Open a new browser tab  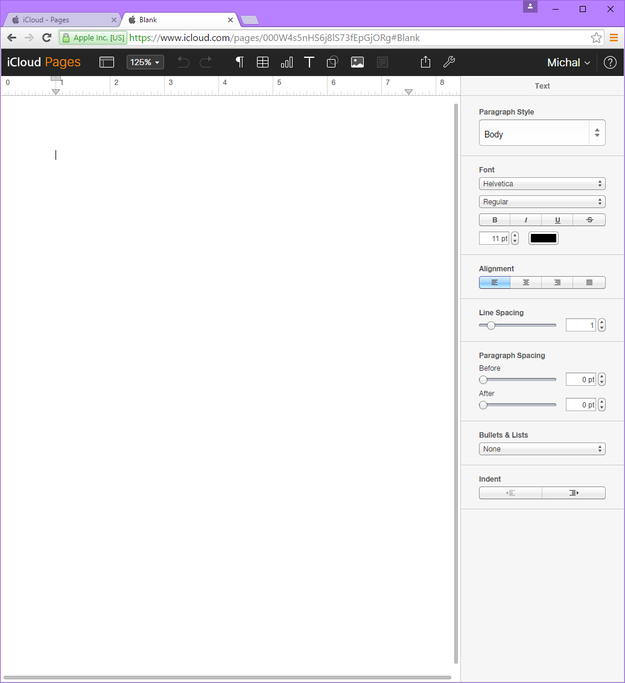point(250,20)
